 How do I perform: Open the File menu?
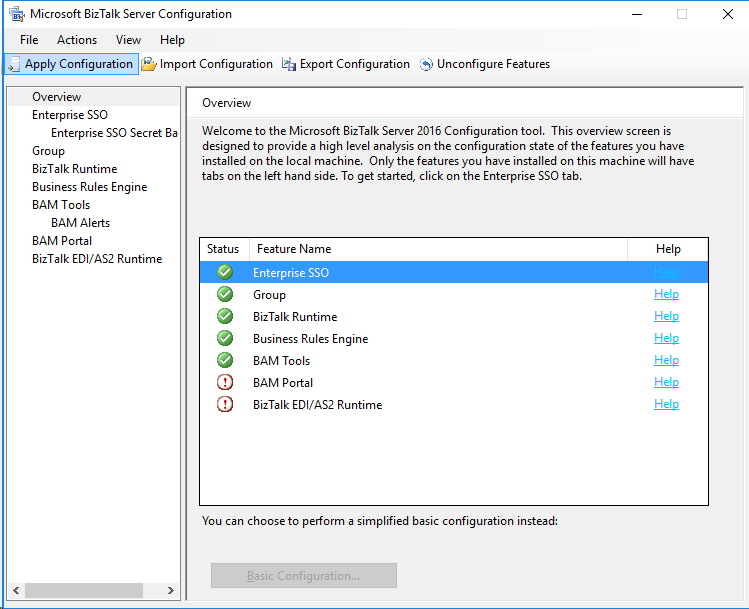tap(29, 40)
